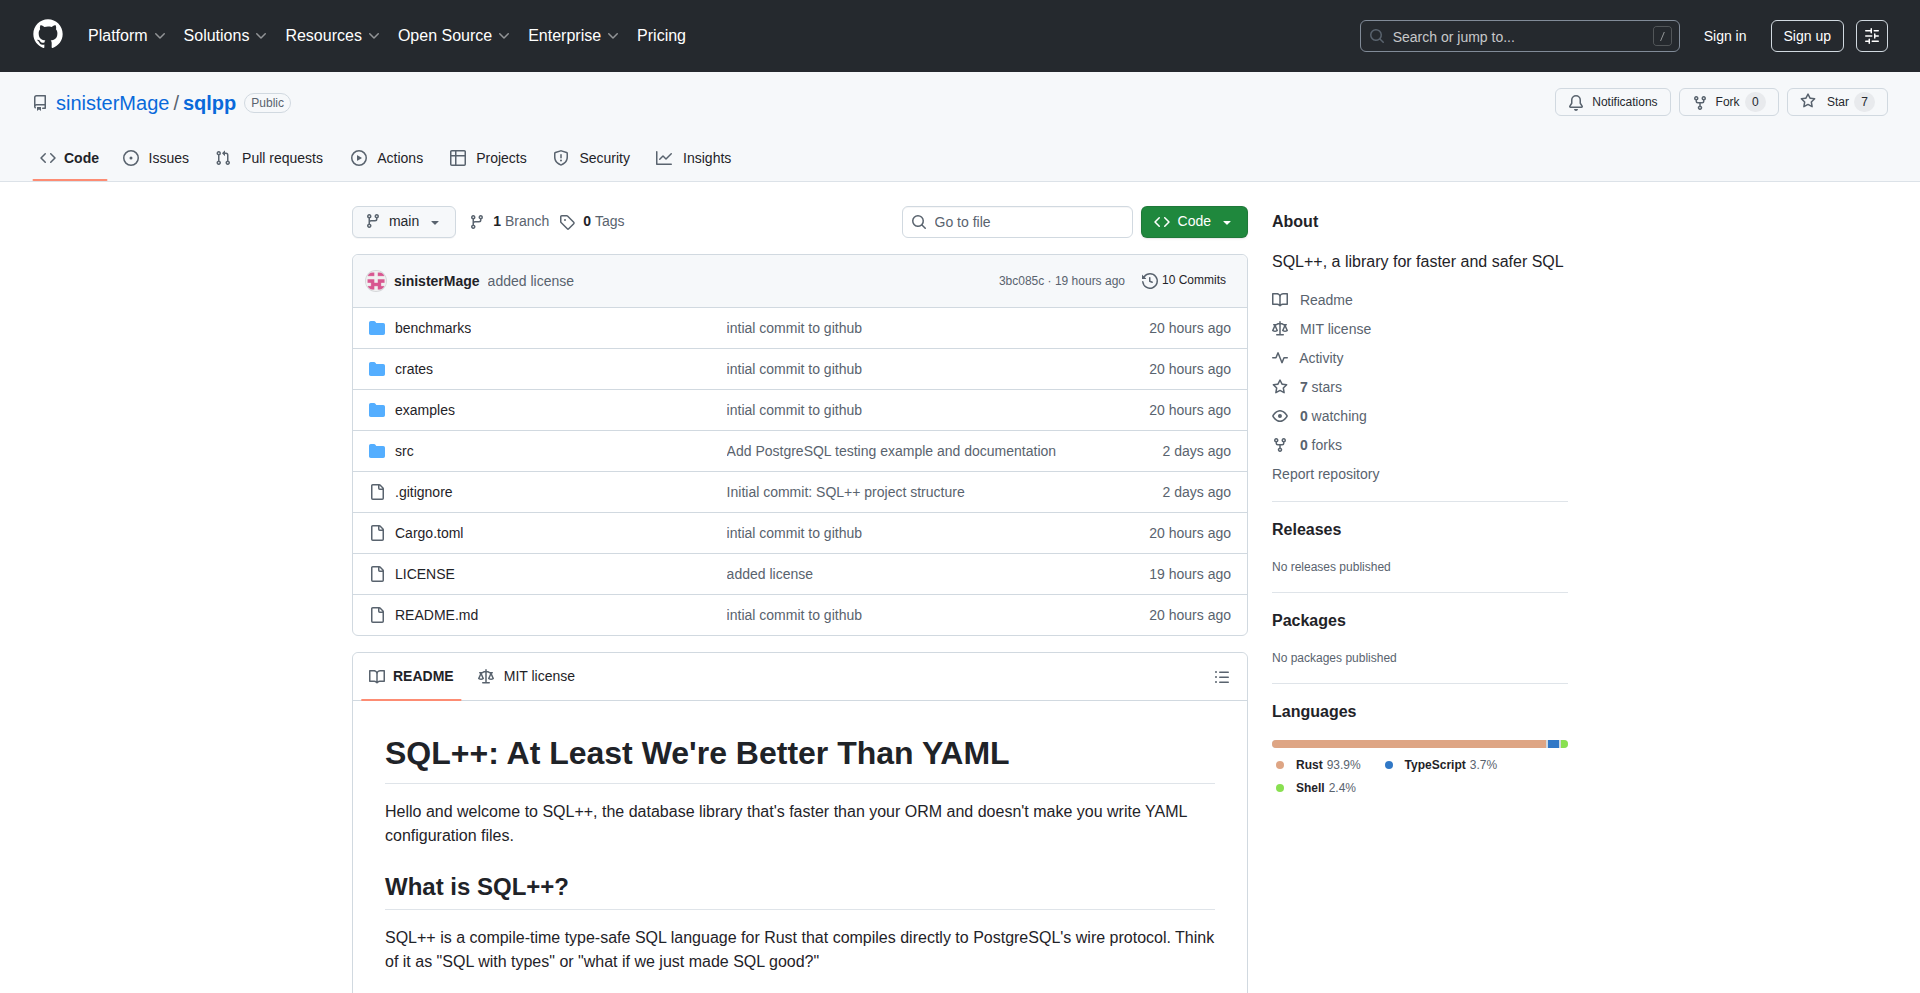Open the README outline list icon
This screenshot has height=993, width=1920.
point(1221,677)
